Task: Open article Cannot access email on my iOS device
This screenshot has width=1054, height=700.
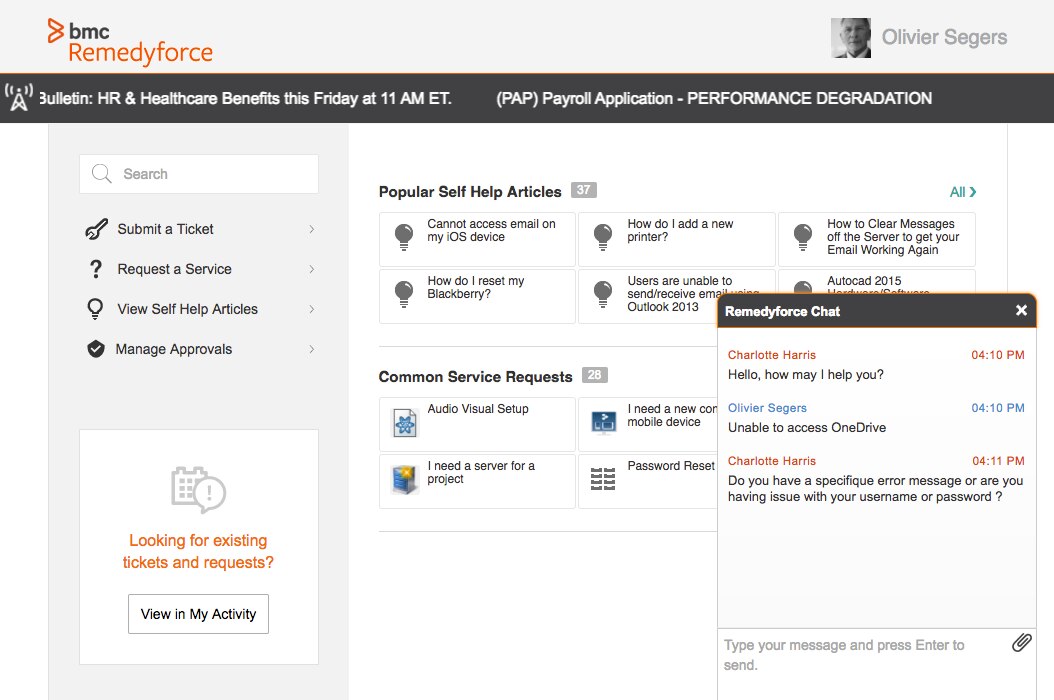Action: tap(477, 239)
